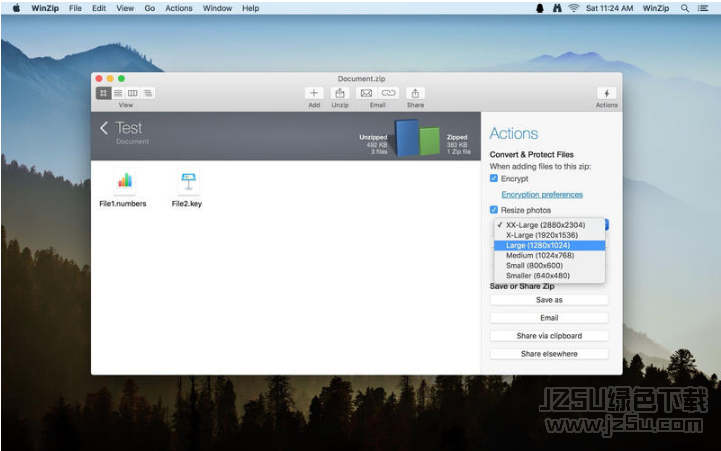Toggle the Actions lightning bolt icon
Screen dimensions: 721x451
pos(607,93)
